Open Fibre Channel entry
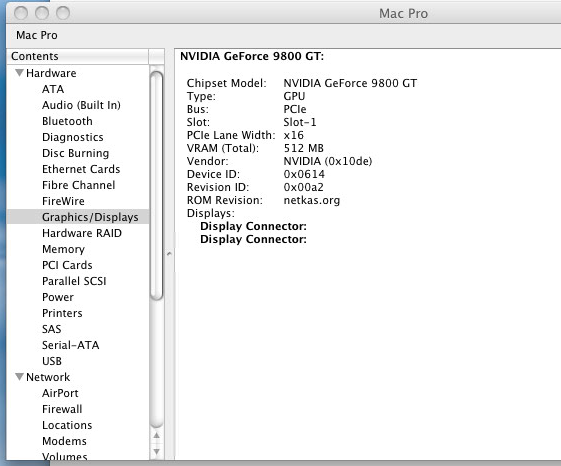This screenshot has width=561, height=466. [79, 185]
